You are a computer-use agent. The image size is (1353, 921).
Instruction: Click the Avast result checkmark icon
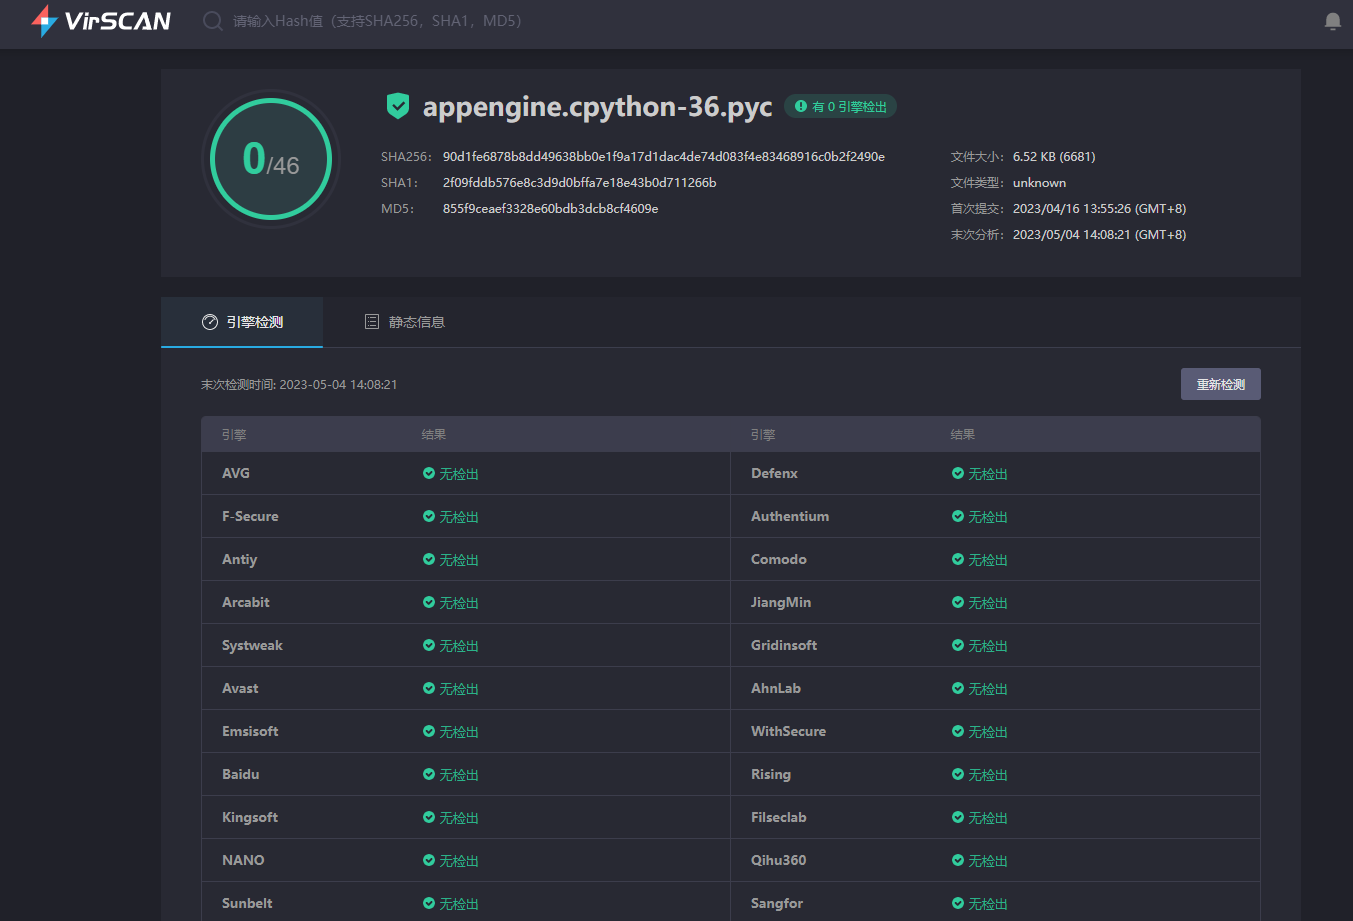(429, 688)
